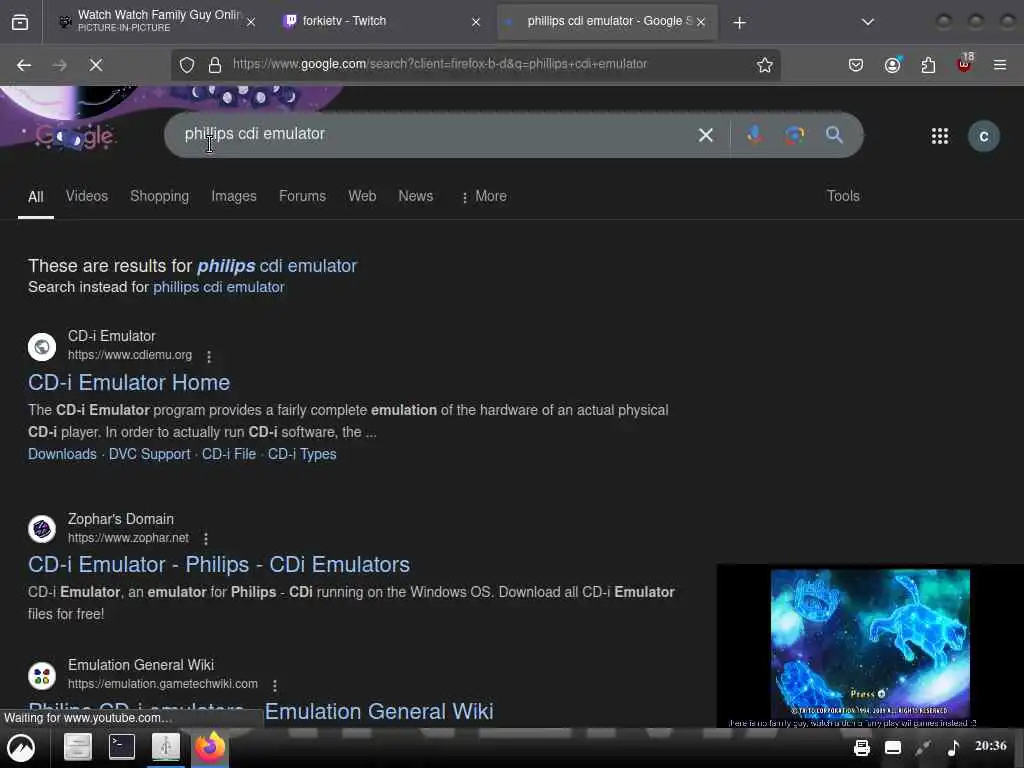Open the Pocket save icon
Image resolution: width=1024 pixels, height=768 pixels.
point(856,65)
